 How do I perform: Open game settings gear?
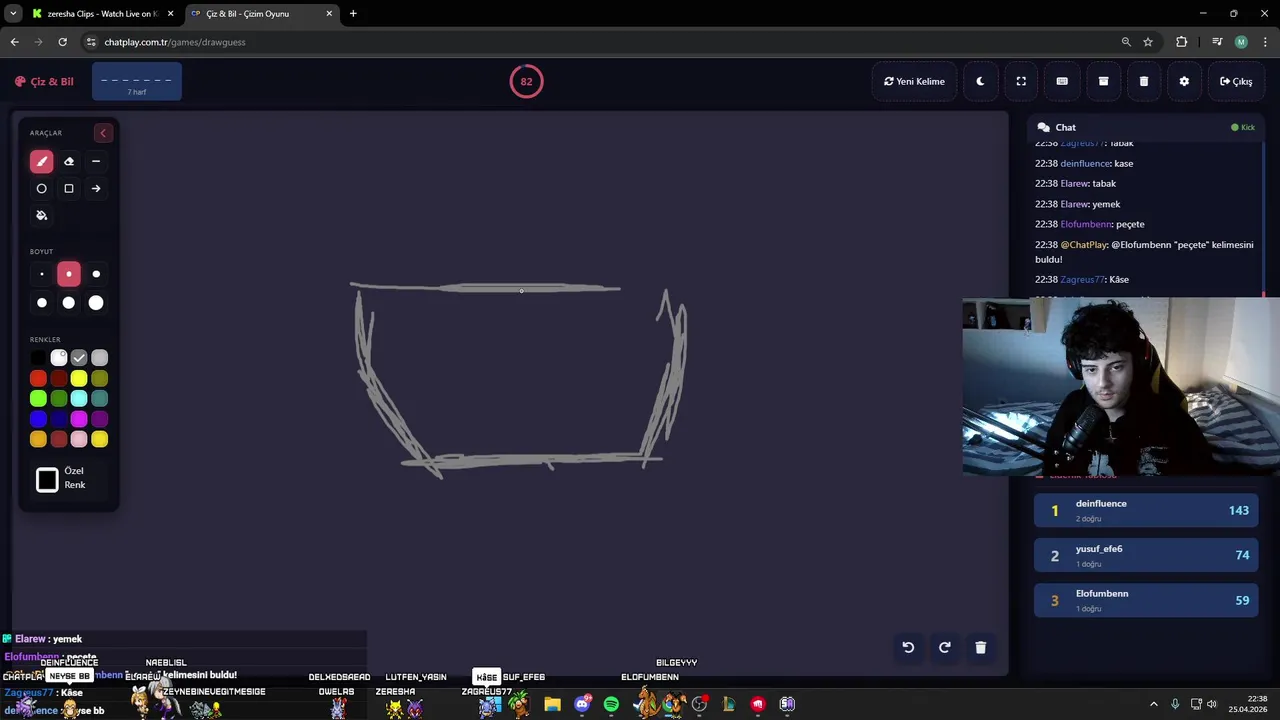point(1184,81)
